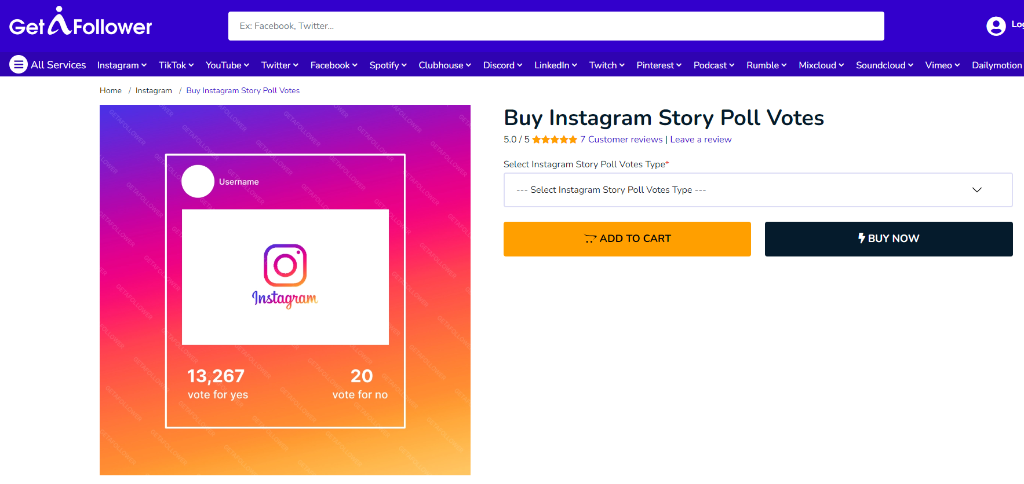Expand the TikTok services dropdown
This screenshot has height=484, width=1024.
[x=176, y=65]
